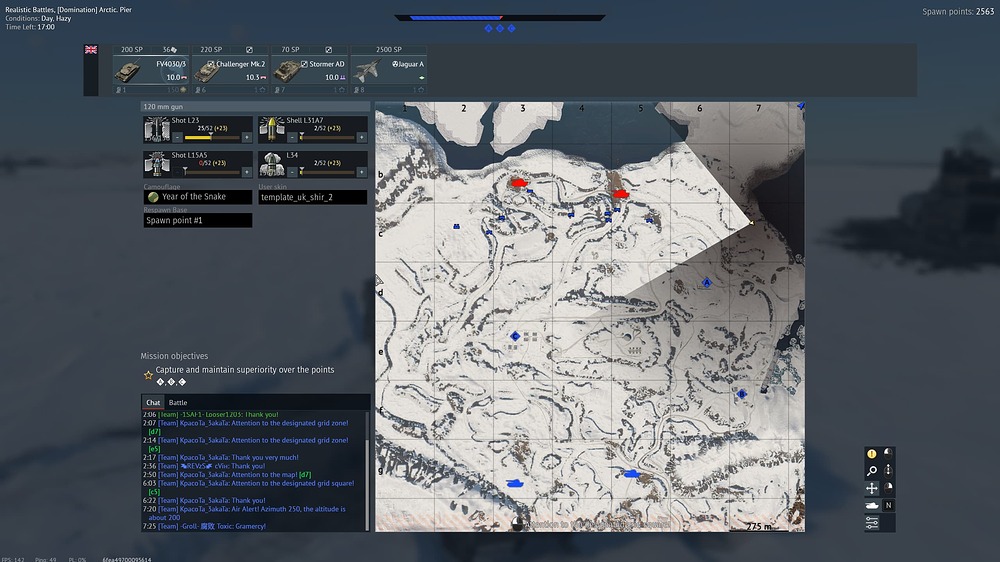1000x562 pixels.
Task: Click the N key hint button
Action: click(x=888, y=505)
